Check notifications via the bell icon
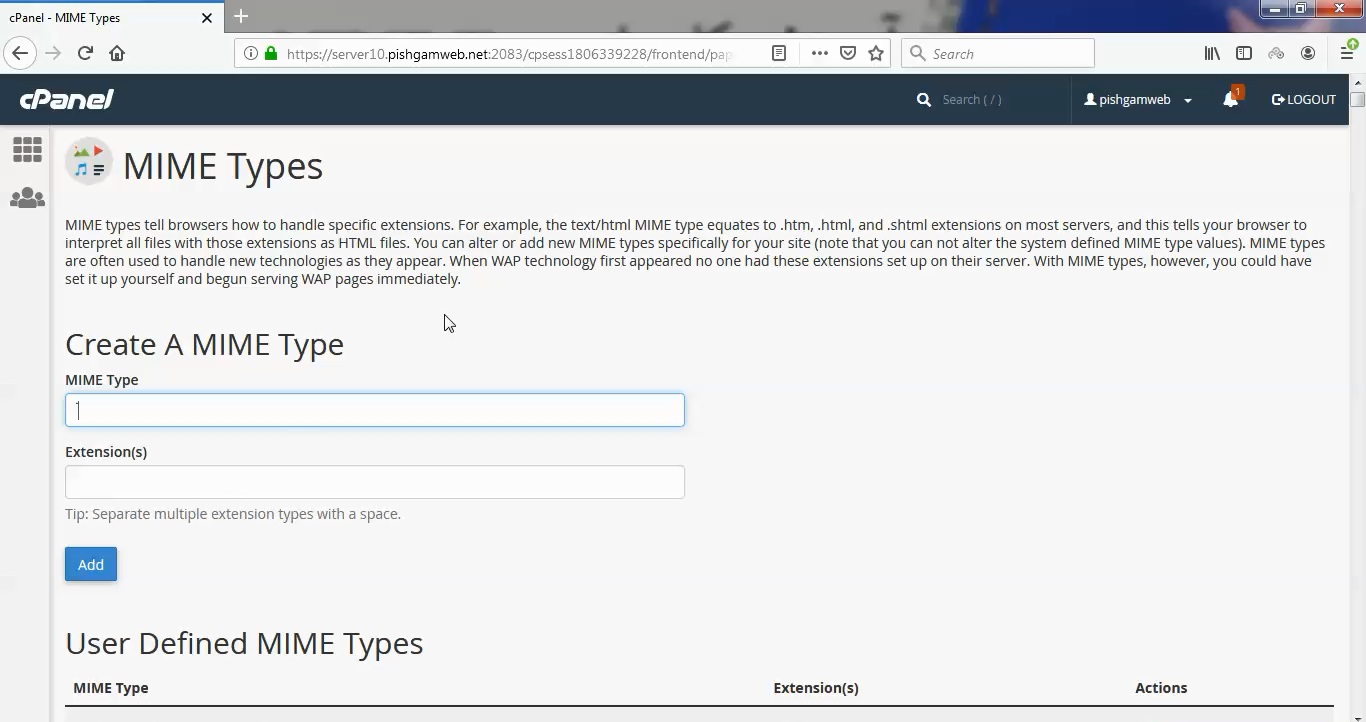The image size is (1366, 722). (x=1230, y=99)
